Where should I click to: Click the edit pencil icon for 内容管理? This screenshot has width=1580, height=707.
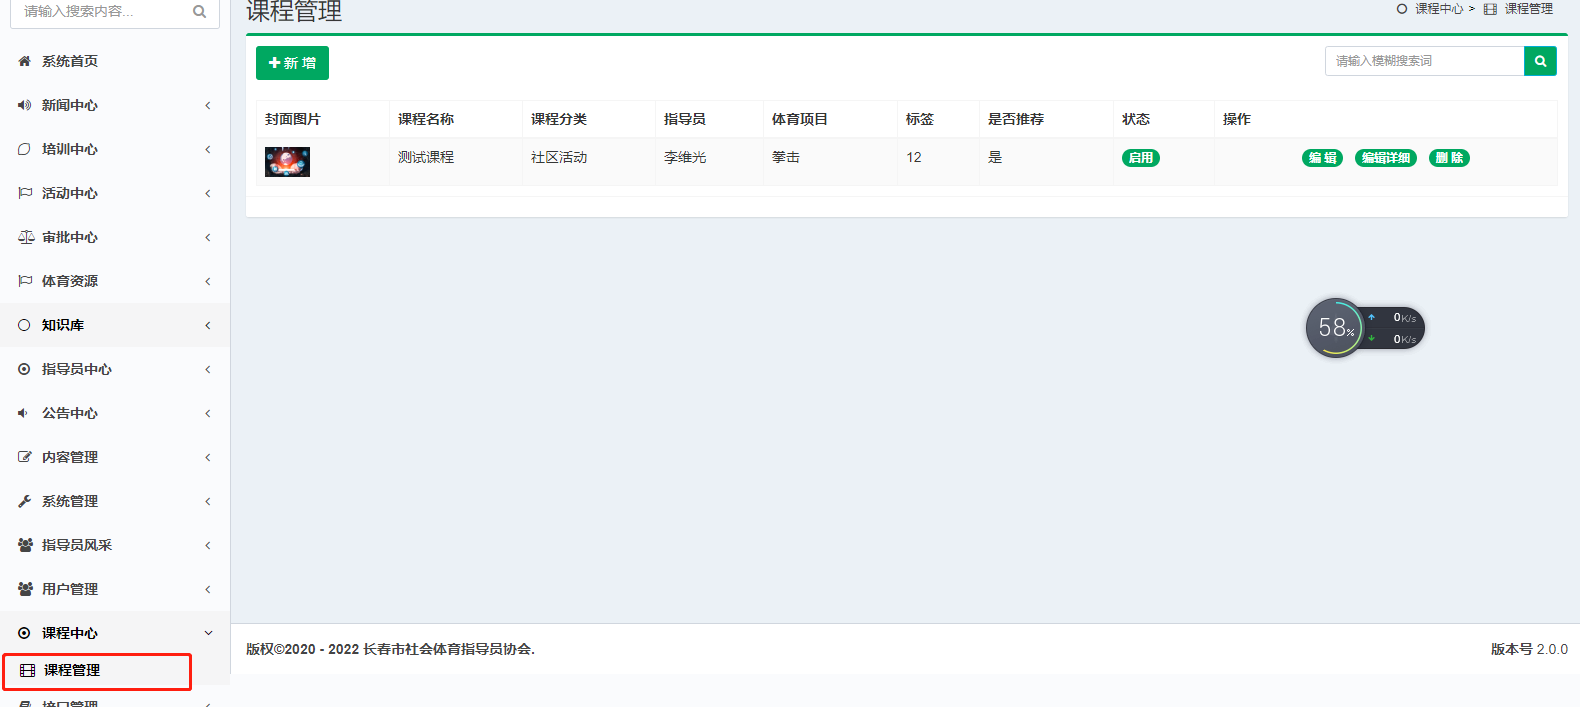(25, 457)
